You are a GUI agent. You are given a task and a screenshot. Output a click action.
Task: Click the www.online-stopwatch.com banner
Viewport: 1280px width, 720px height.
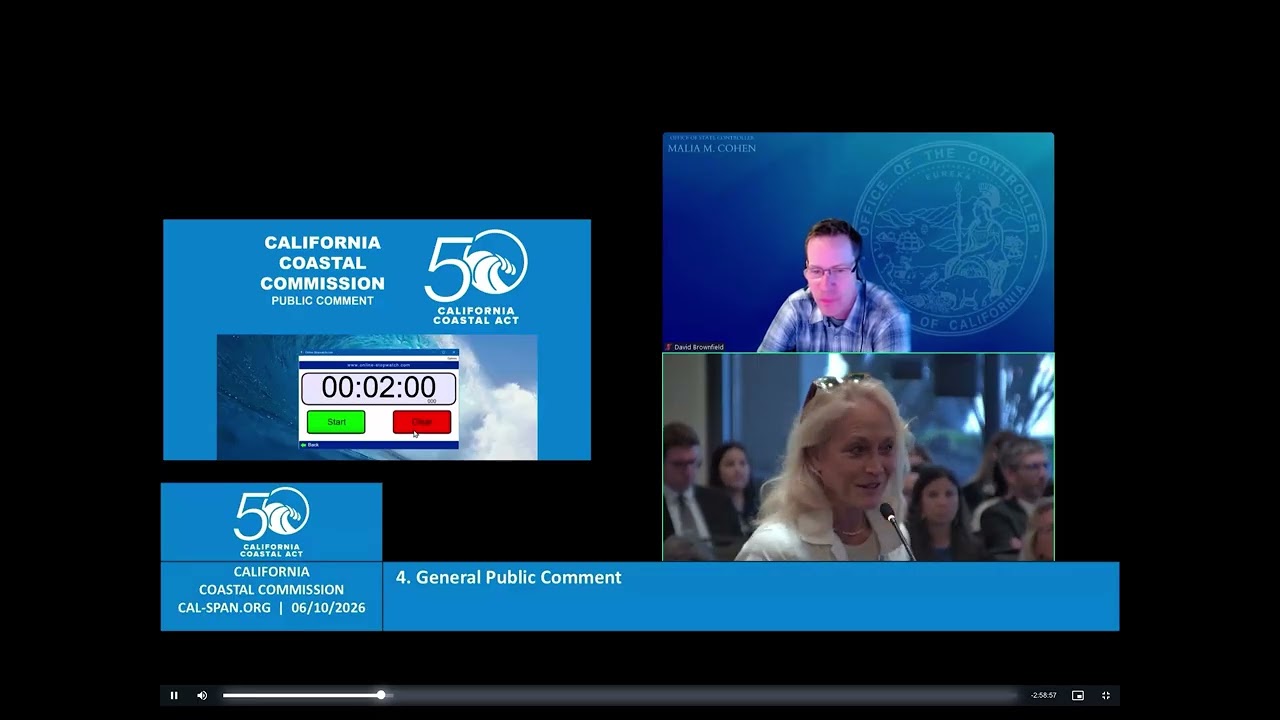pyautogui.click(x=379, y=365)
